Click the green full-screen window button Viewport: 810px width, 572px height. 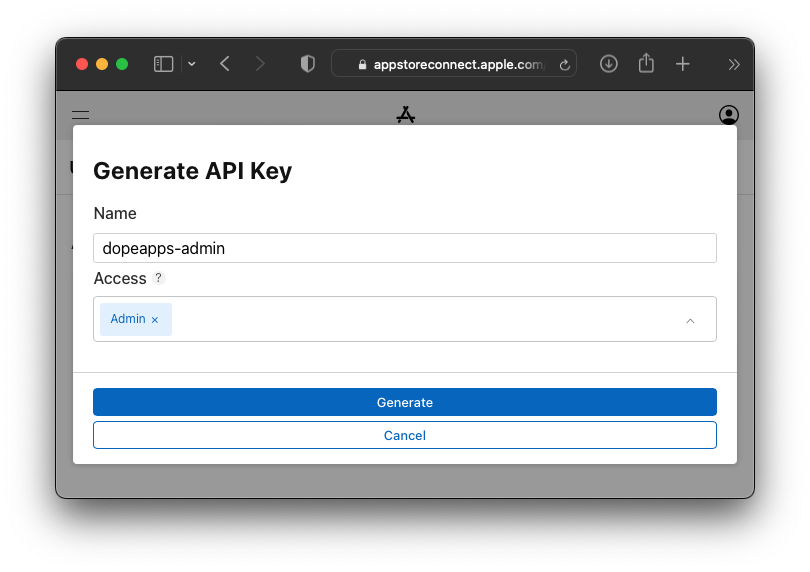122,64
